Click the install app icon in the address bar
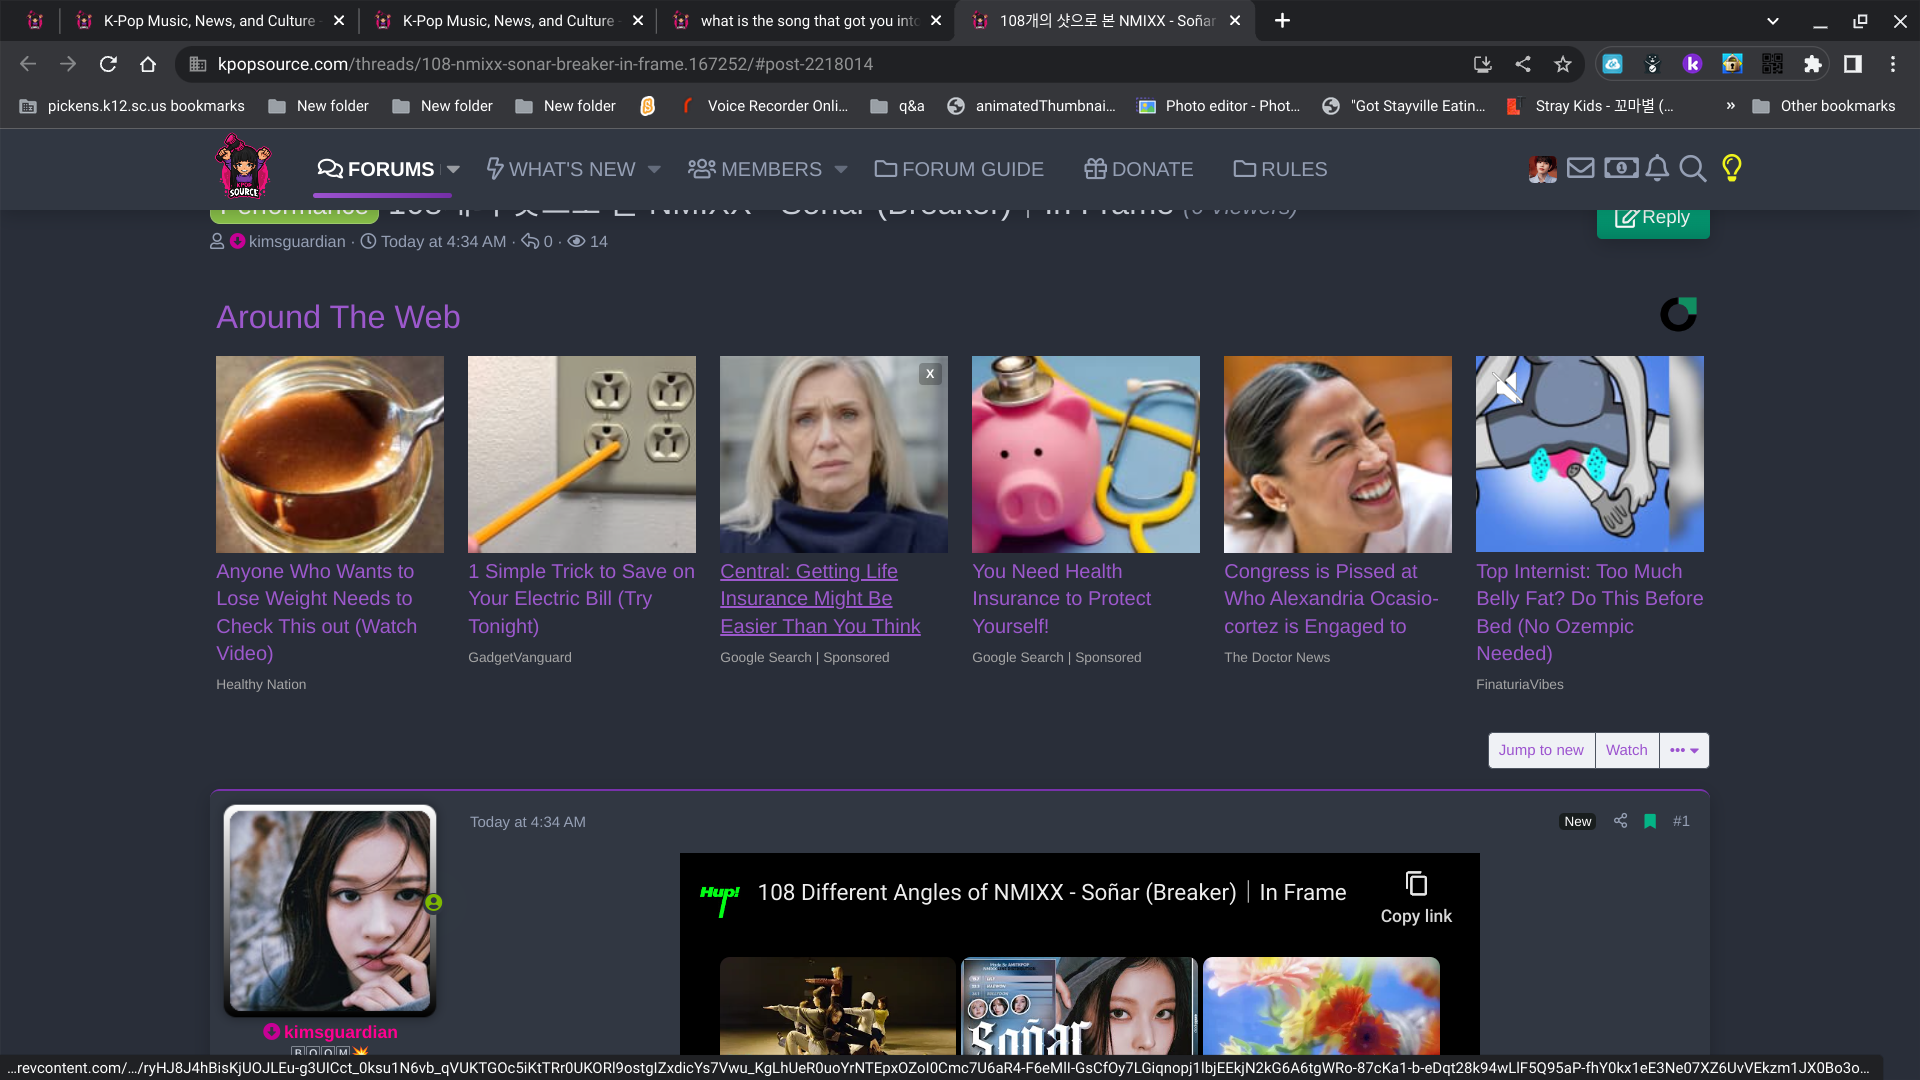Image resolution: width=1920 pixels, height=1080 pixels. (1483, 64)
